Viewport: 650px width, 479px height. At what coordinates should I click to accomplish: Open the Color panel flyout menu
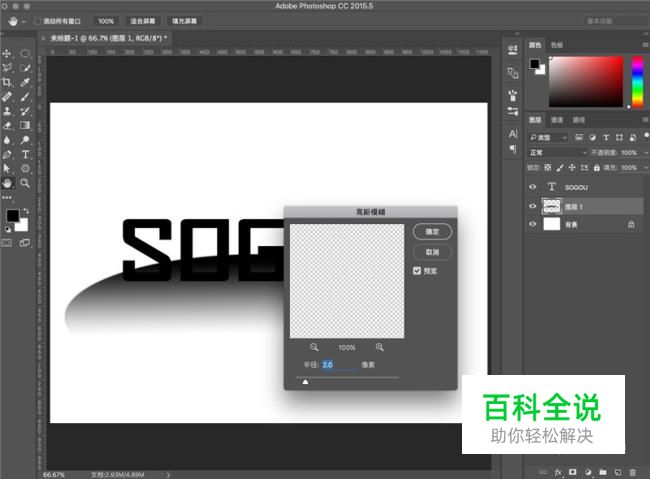coord(645,45)
